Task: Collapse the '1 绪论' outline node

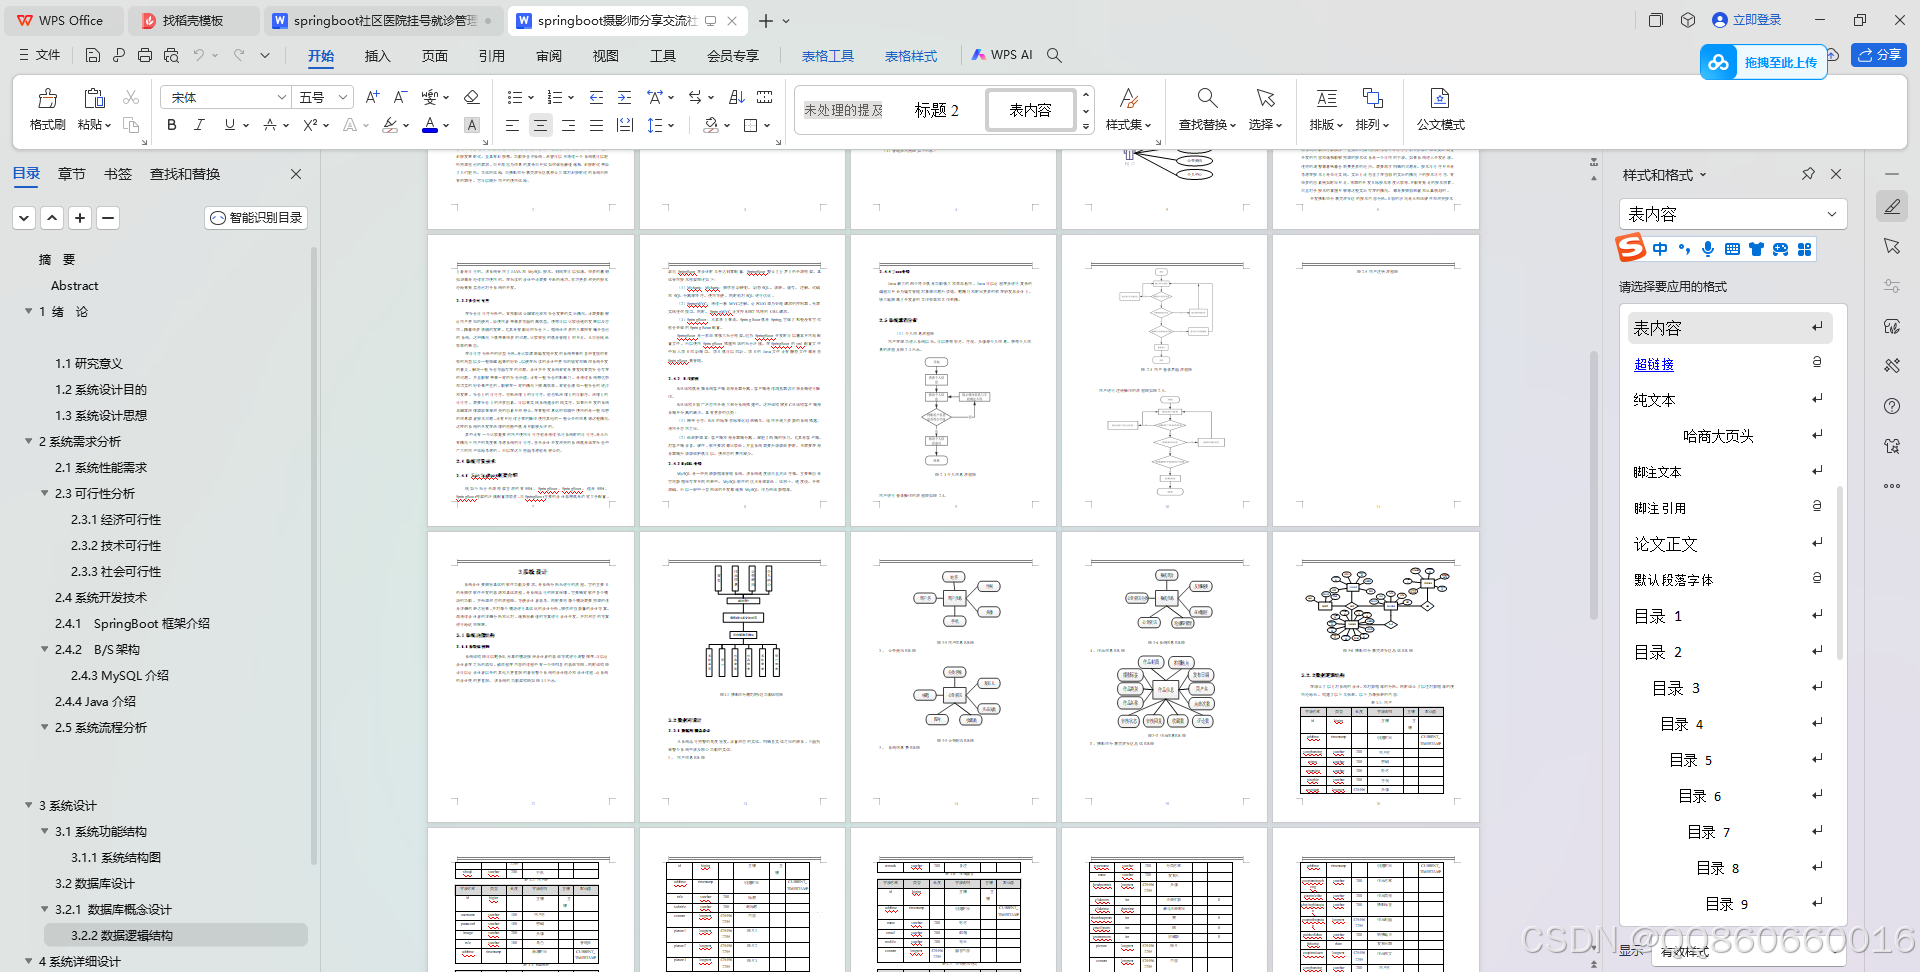Action: 28,312
